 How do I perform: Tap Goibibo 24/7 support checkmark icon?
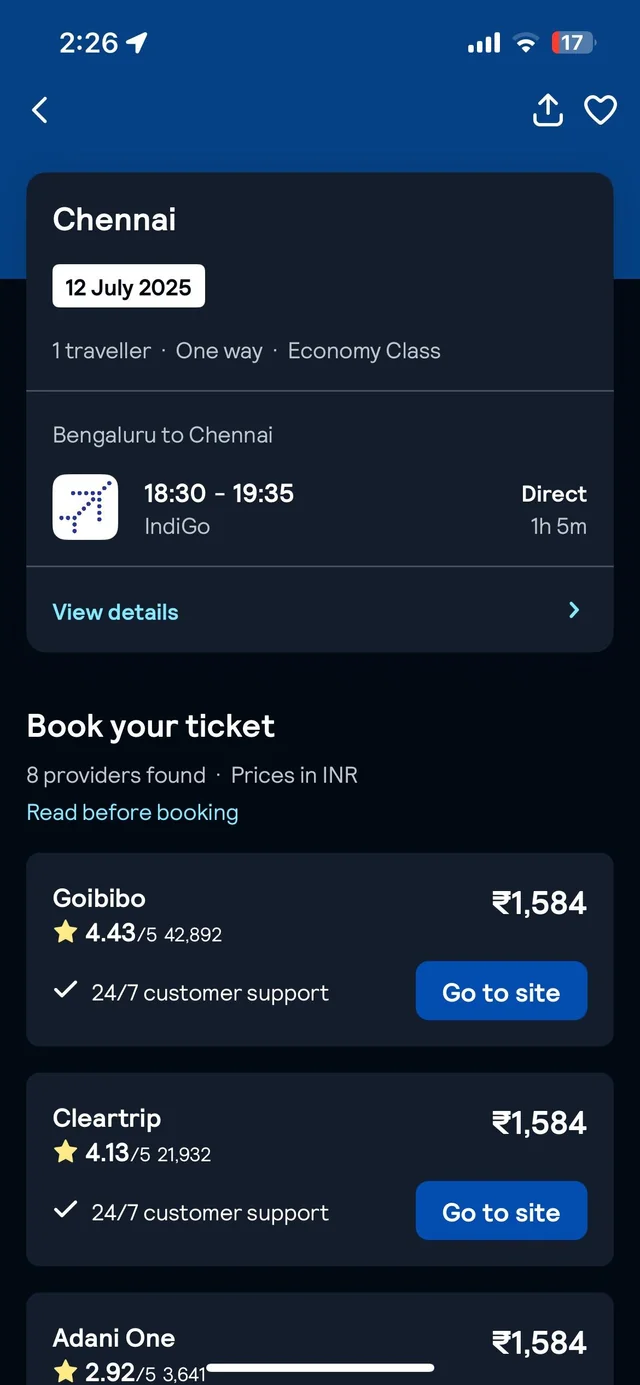pyautogui.click(x=66, y=991)
